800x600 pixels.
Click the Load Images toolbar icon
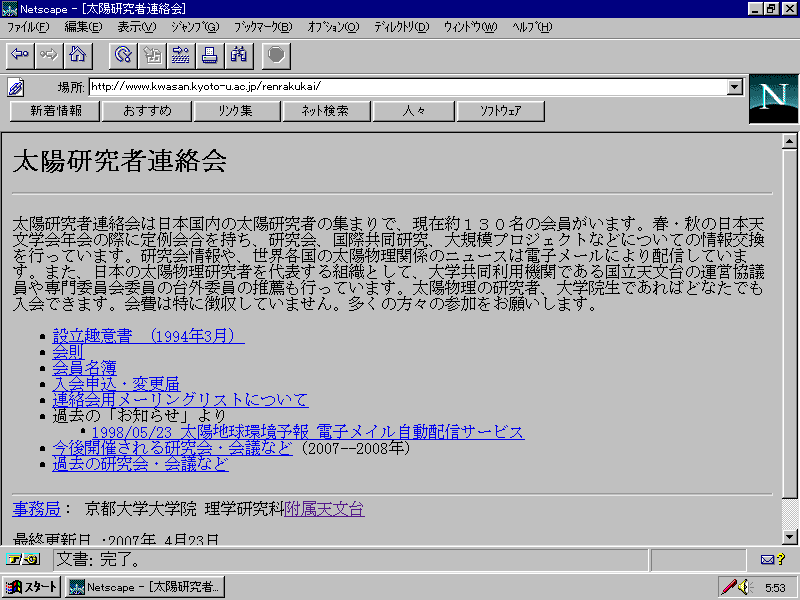point(152,55)
